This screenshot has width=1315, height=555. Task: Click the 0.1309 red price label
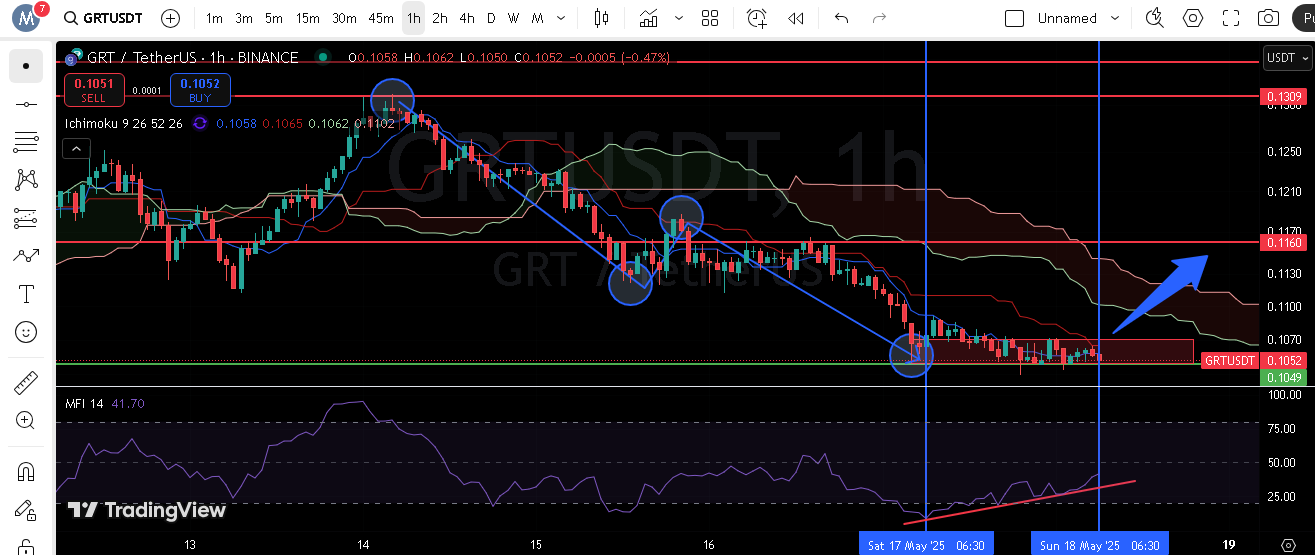point(1284,96)
